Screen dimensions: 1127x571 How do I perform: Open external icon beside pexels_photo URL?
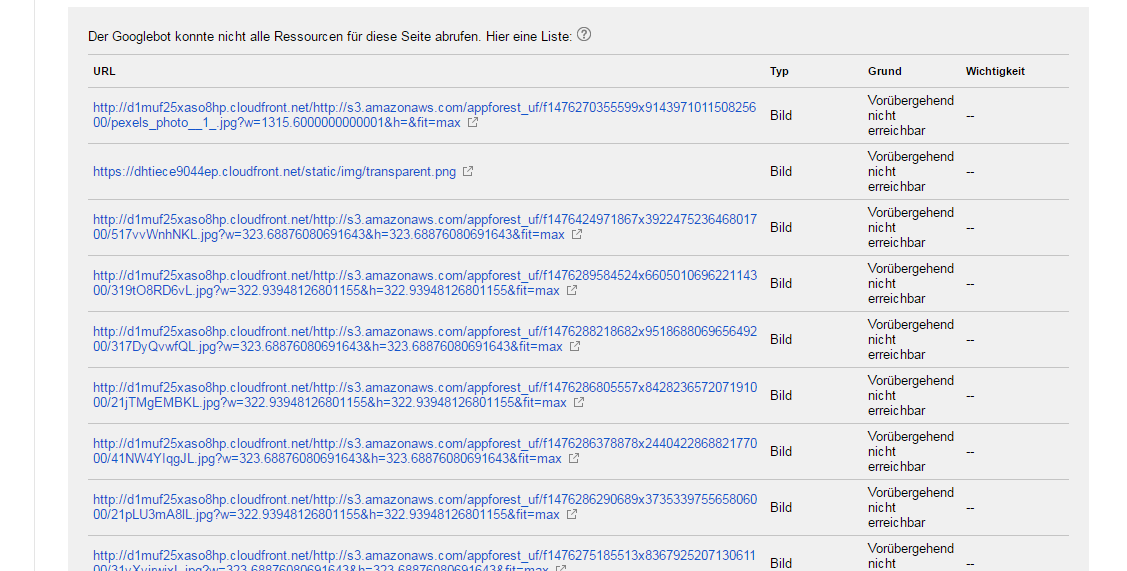point(473,122)
